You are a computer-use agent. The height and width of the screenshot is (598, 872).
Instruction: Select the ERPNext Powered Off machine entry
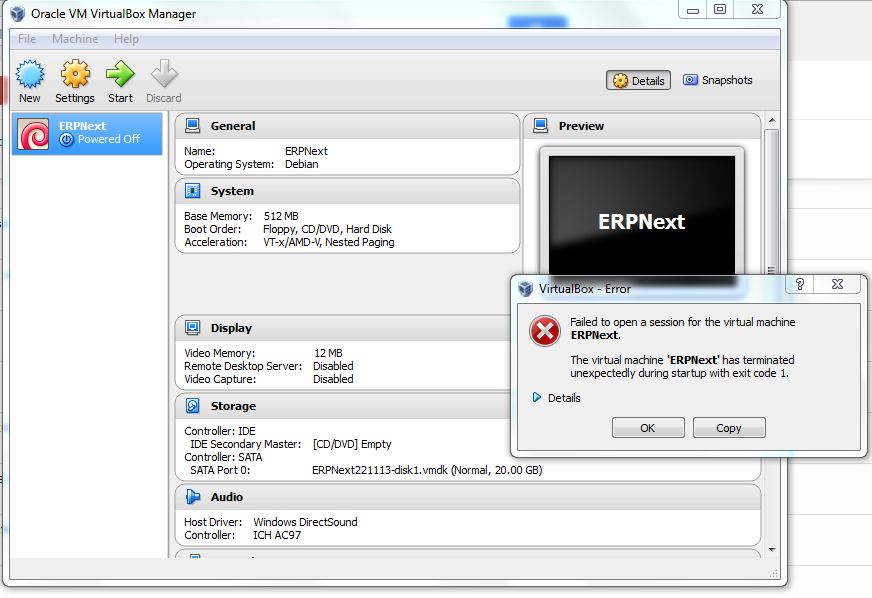[87, 134]
